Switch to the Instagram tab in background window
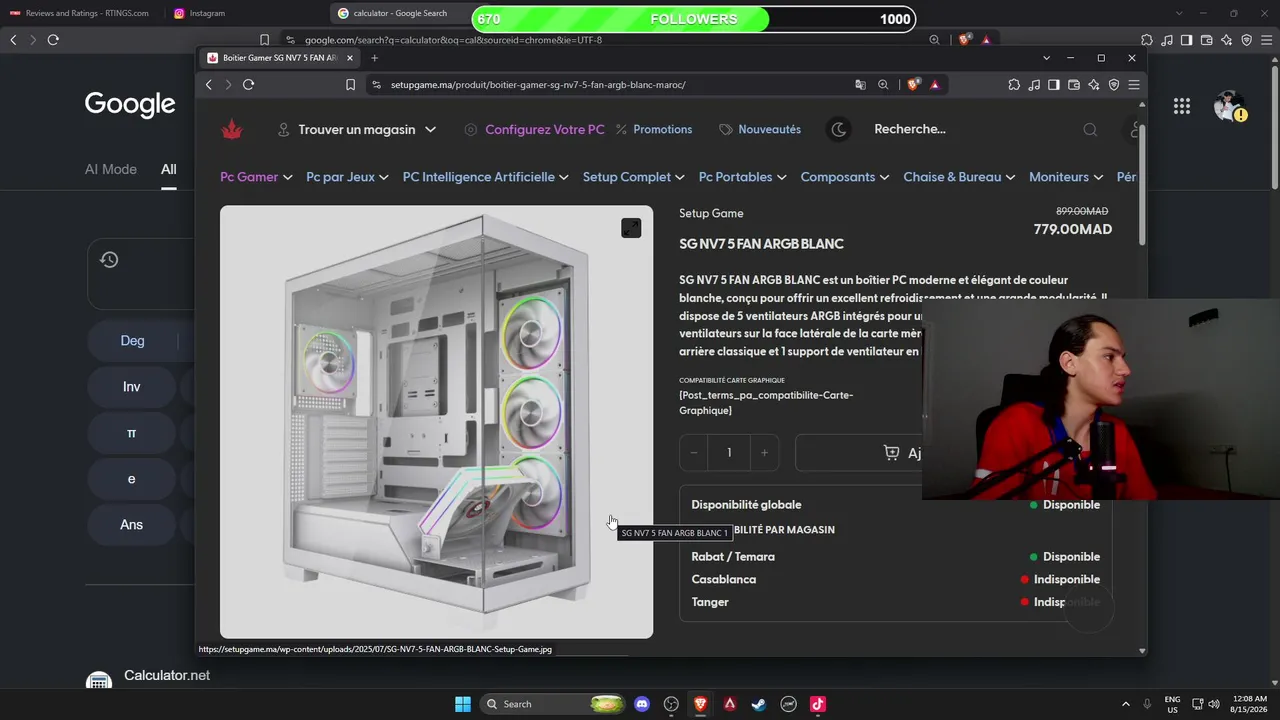 [x=200, y=13]
